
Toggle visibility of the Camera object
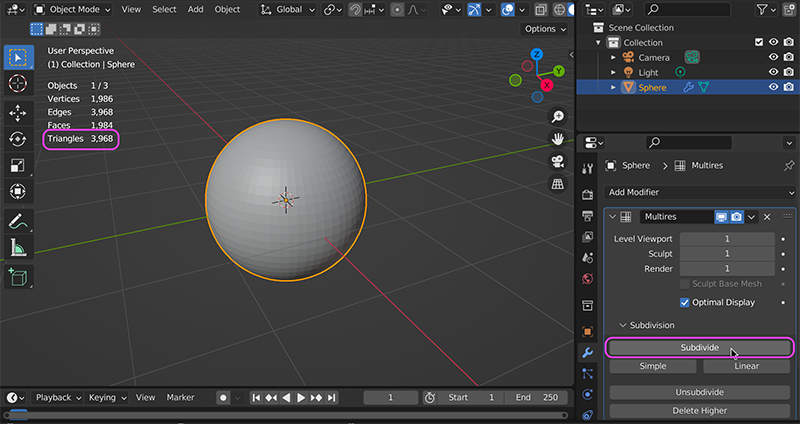coord(773,57)
